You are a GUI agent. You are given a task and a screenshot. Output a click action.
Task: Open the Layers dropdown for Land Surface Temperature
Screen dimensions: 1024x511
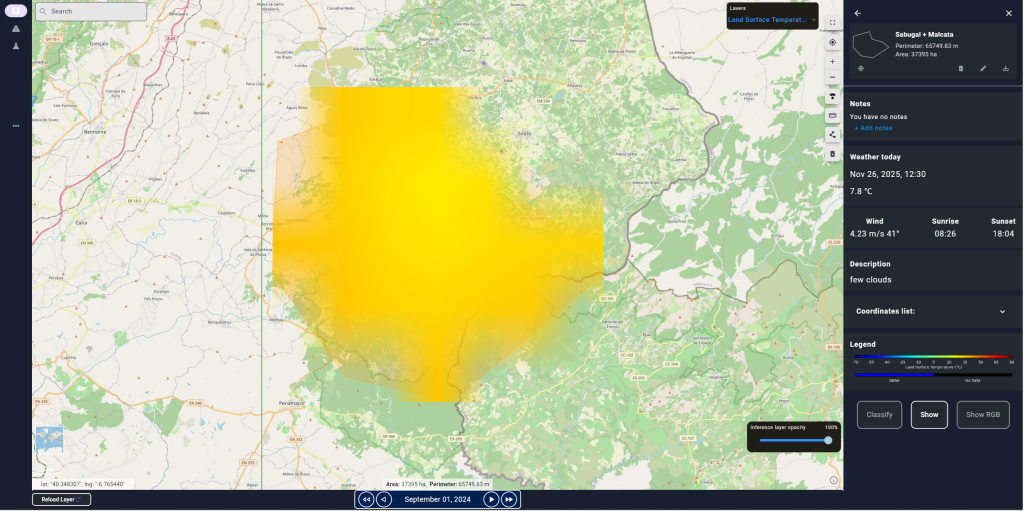(772, 19)
